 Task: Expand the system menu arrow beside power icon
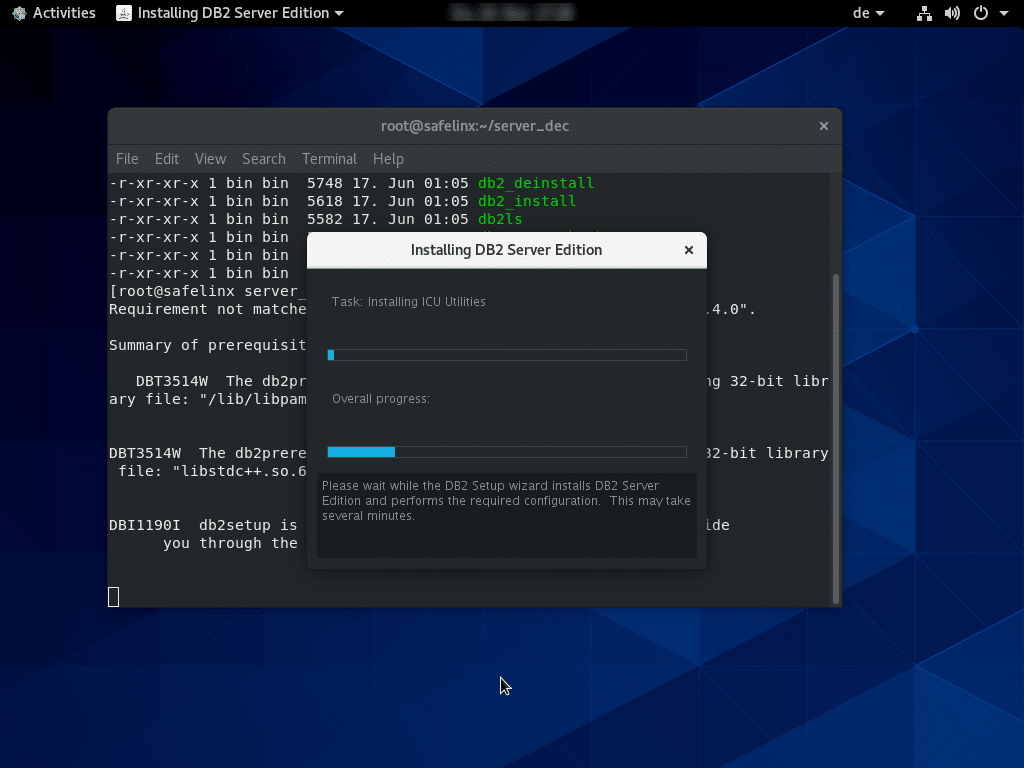pos(1002,13)
